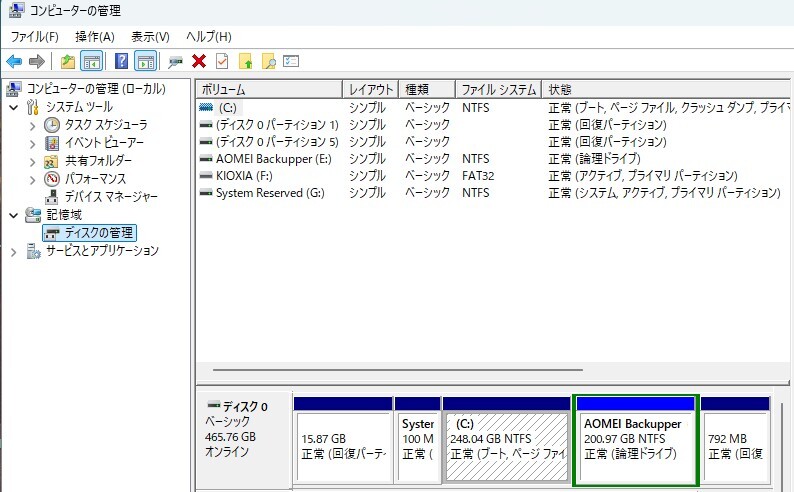Click Device Manager icon in tree
Screen dimensions: 794x492
(52, 197)
